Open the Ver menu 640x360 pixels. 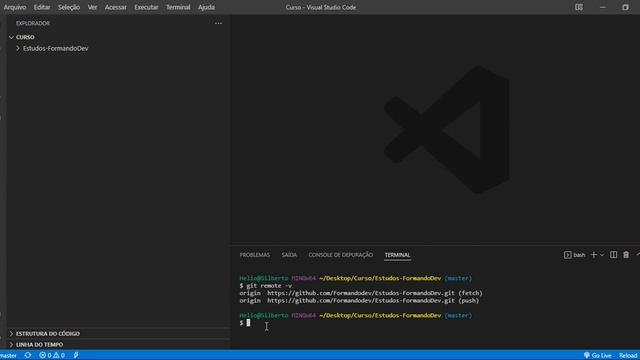pyautogui.click(x=93, y=7)
